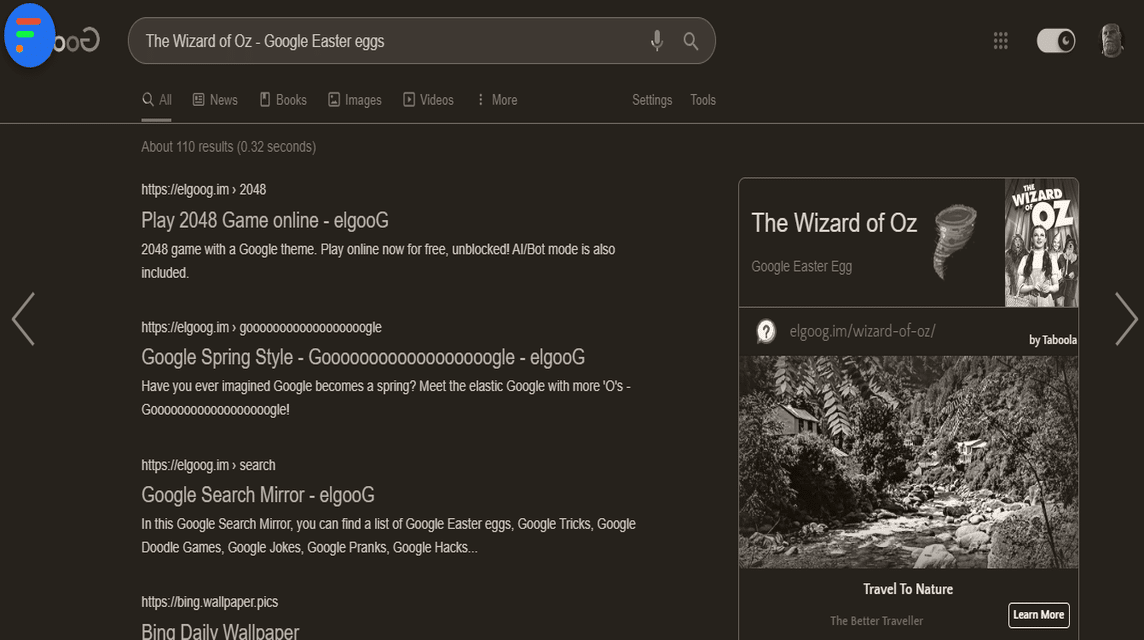Click the magnifier search icon in search box

pyautogui.click(x=690, y=42)
